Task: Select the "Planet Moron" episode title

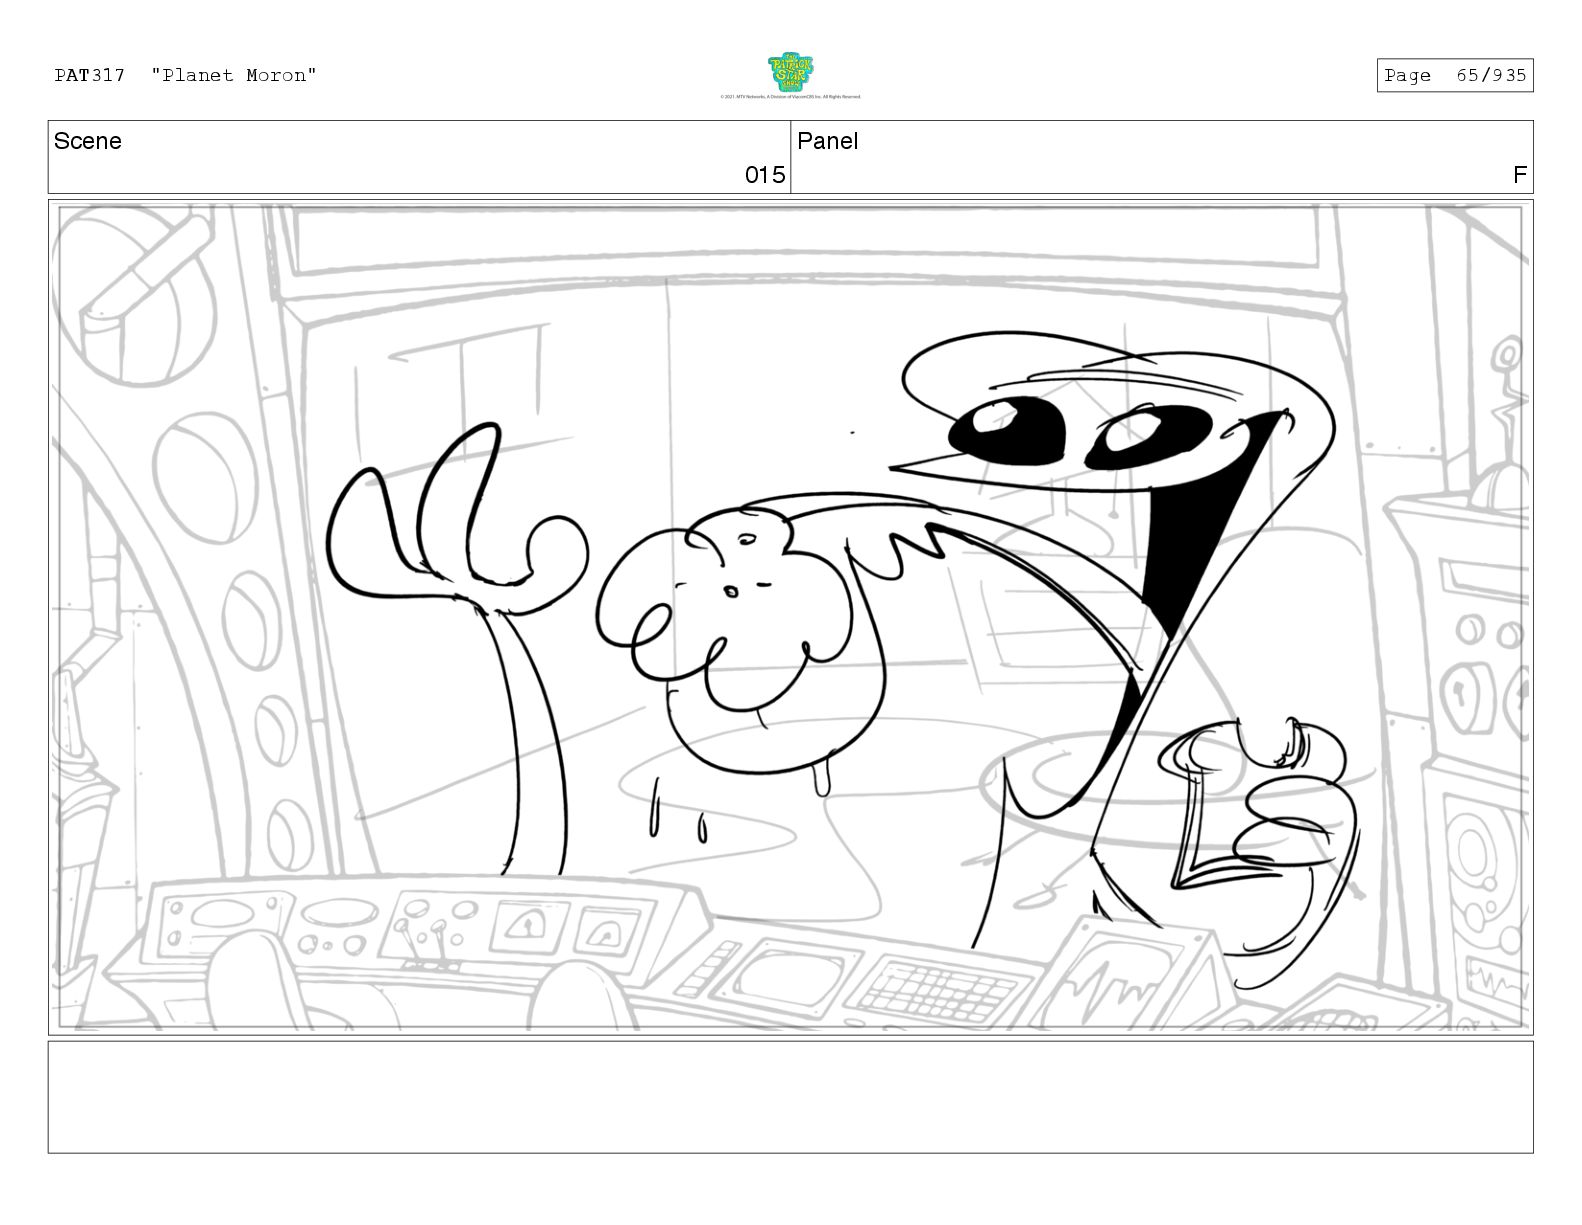Action: tap(234, 75)
